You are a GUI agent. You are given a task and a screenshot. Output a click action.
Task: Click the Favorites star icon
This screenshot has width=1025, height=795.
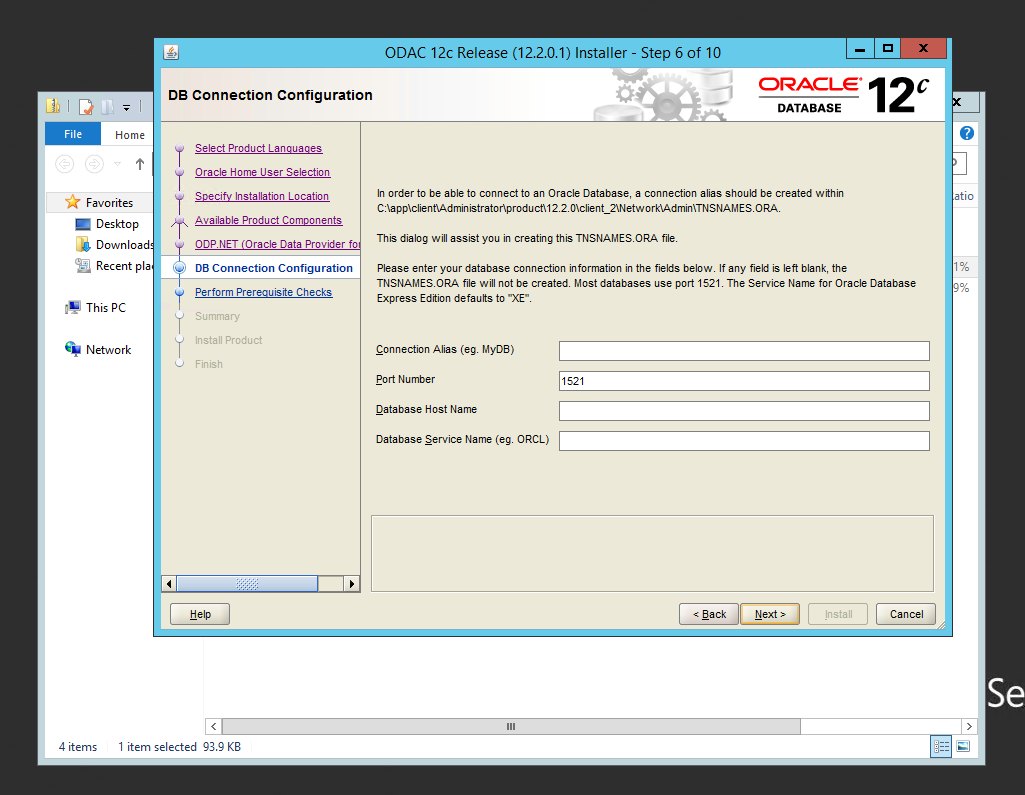pos(73,202)
